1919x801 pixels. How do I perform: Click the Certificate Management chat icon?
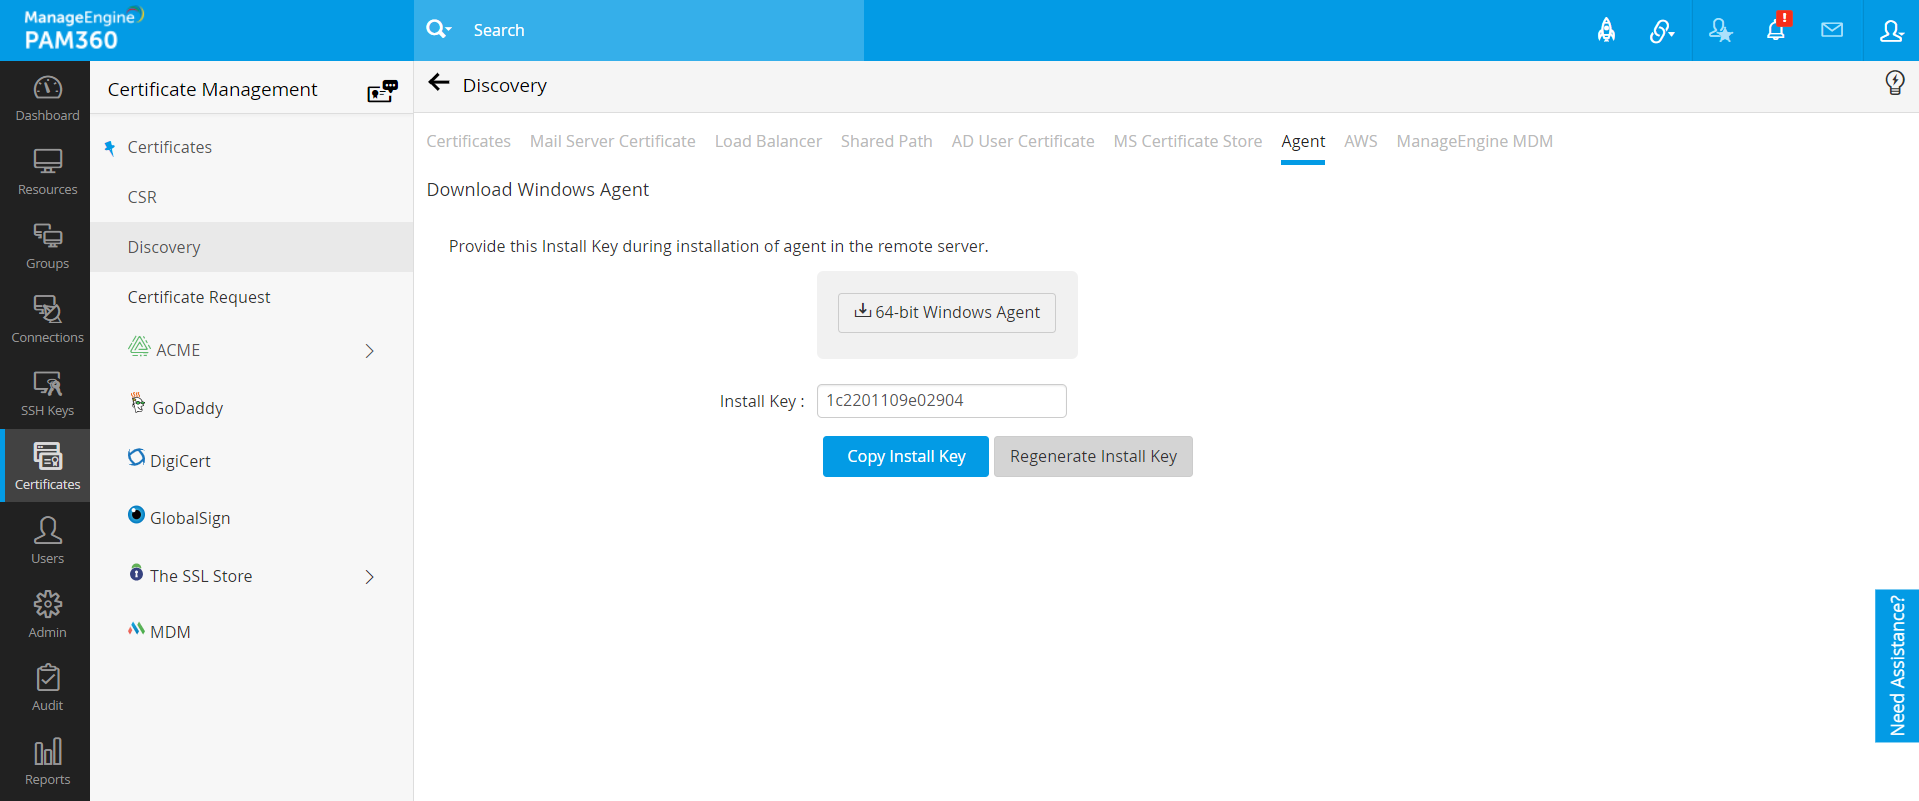(382, 91)
